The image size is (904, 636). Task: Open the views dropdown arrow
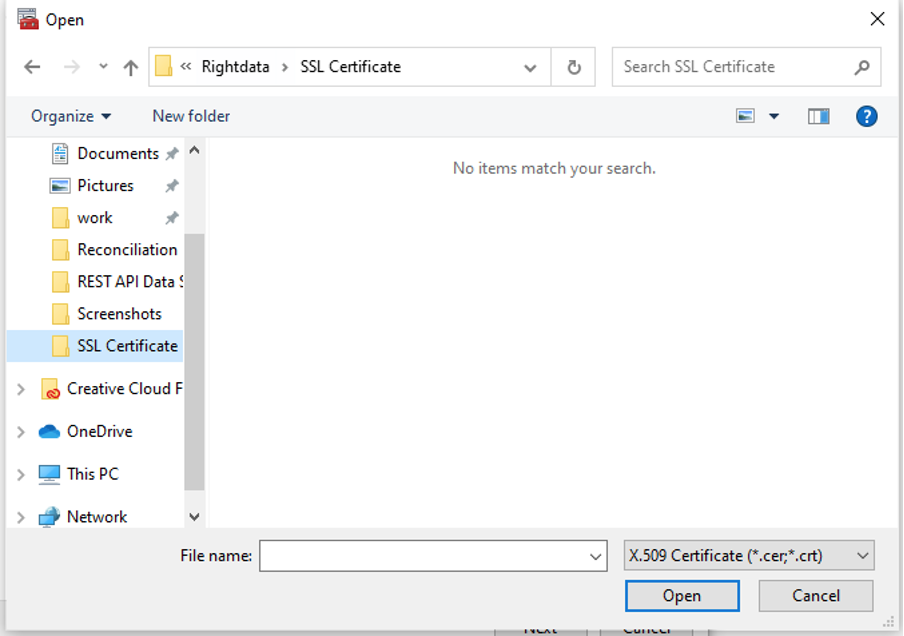click(x=774, y=115)
